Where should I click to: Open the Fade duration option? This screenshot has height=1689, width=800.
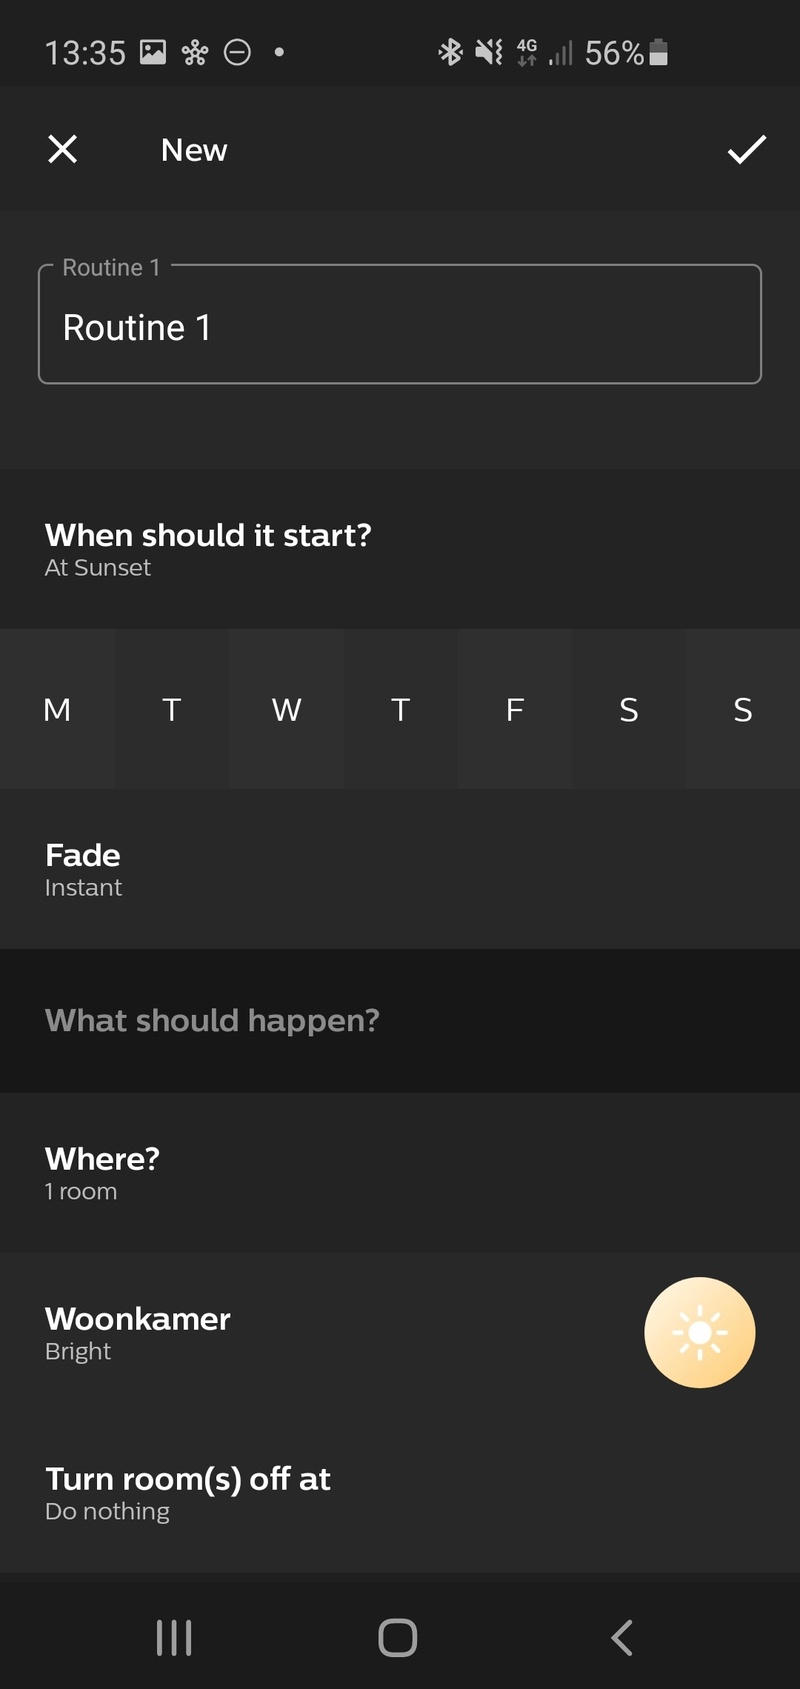click(x=400, y=869)
